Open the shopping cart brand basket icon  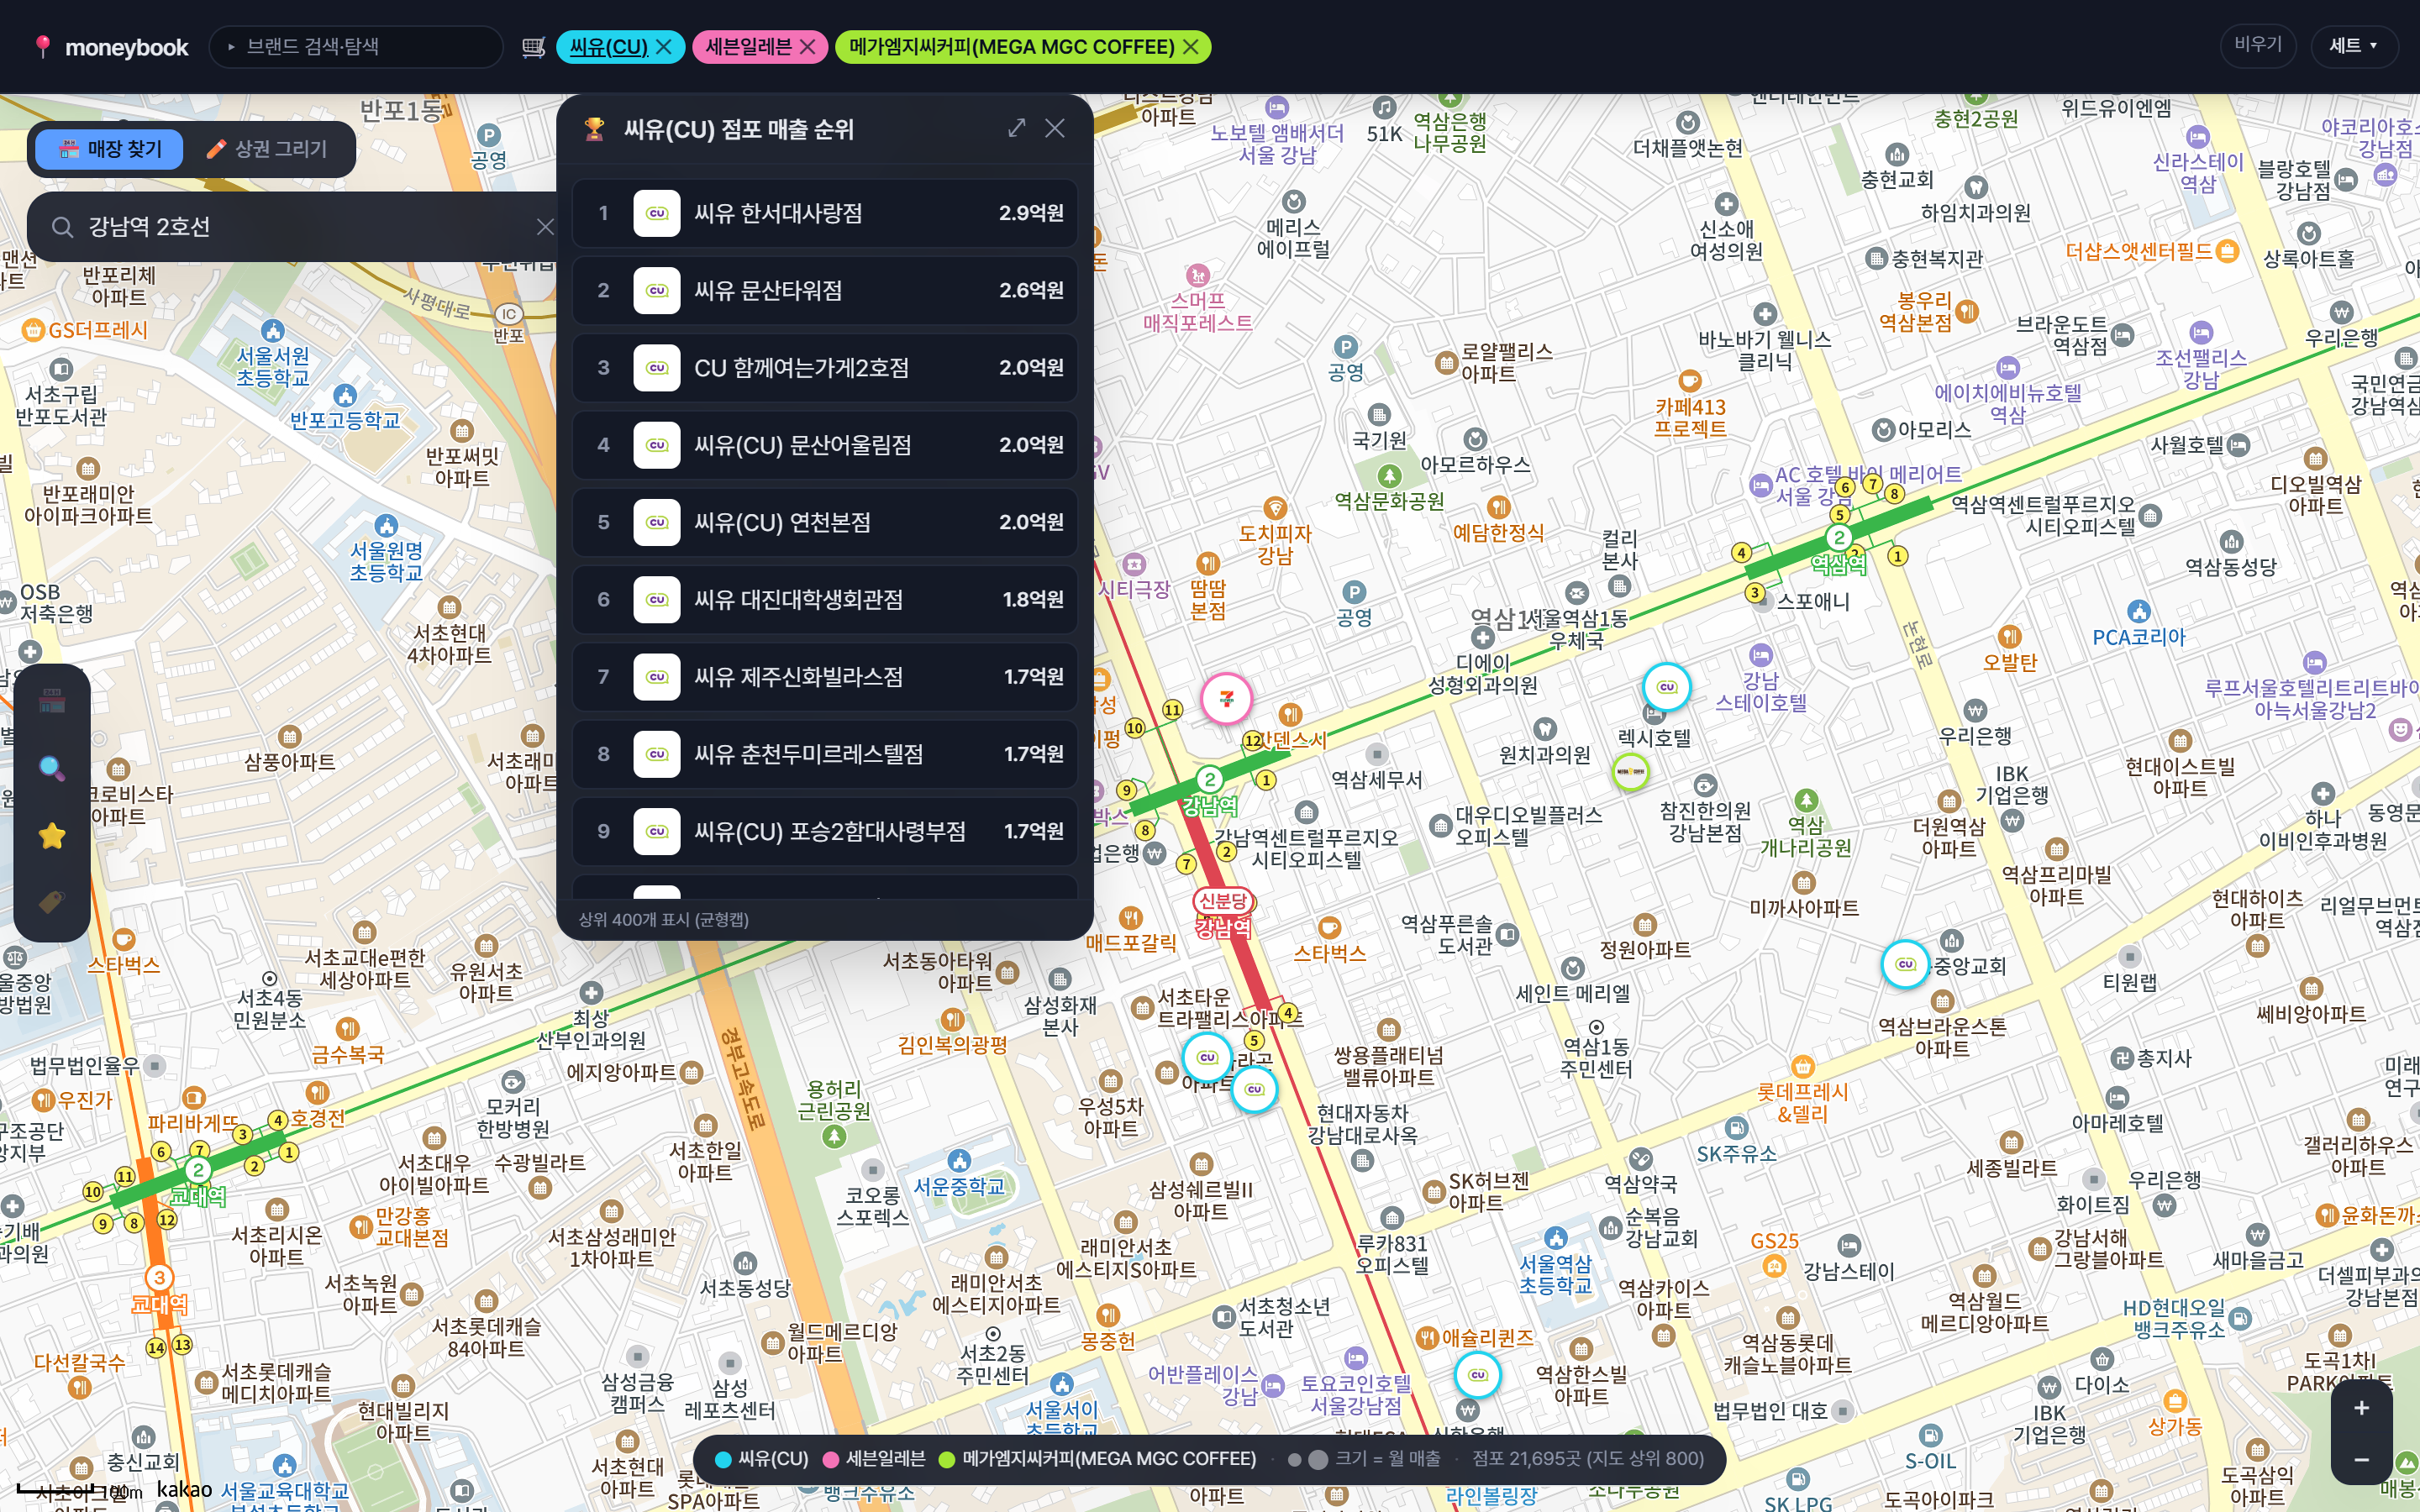(534, 47)
